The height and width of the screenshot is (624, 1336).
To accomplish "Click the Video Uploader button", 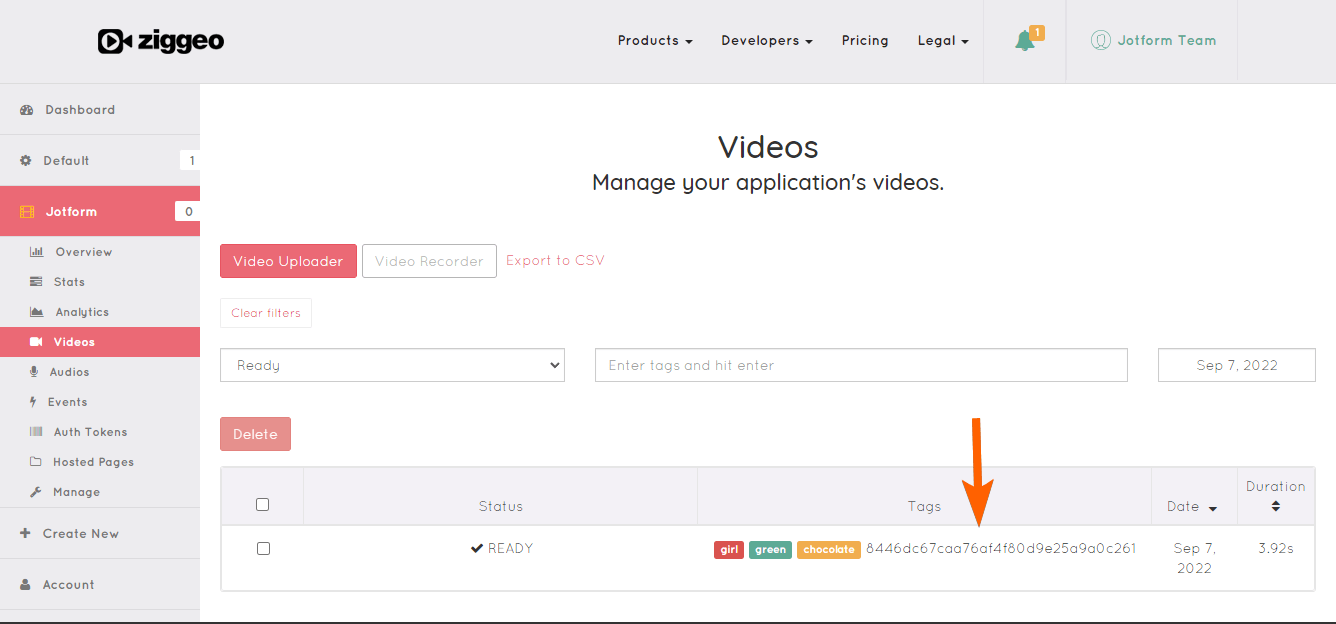I will tap(288, 261).
